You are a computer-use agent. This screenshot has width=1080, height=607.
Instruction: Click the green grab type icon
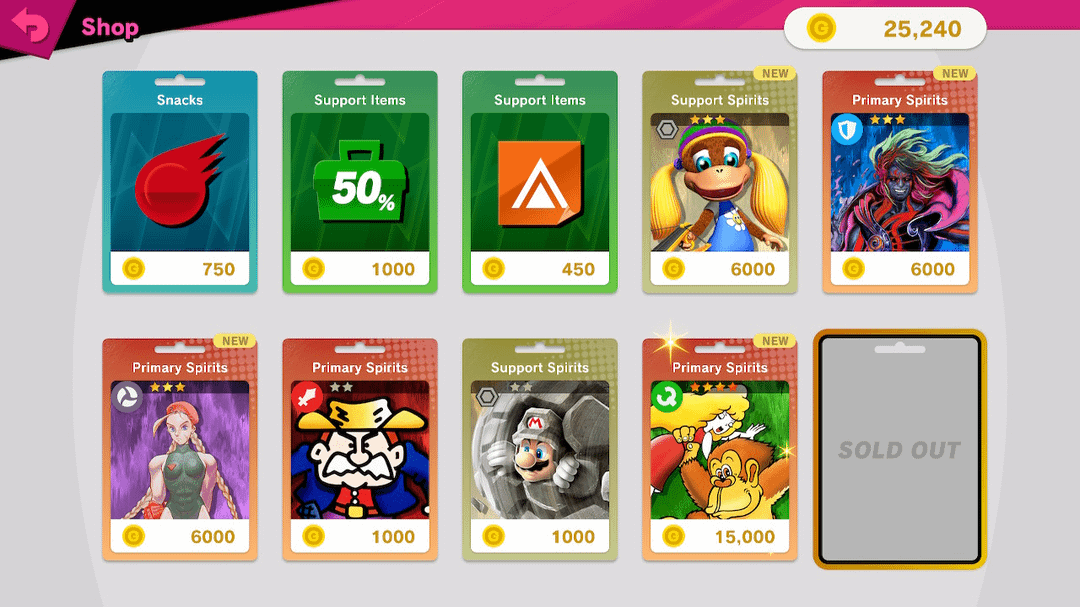[x=667, y=397]
